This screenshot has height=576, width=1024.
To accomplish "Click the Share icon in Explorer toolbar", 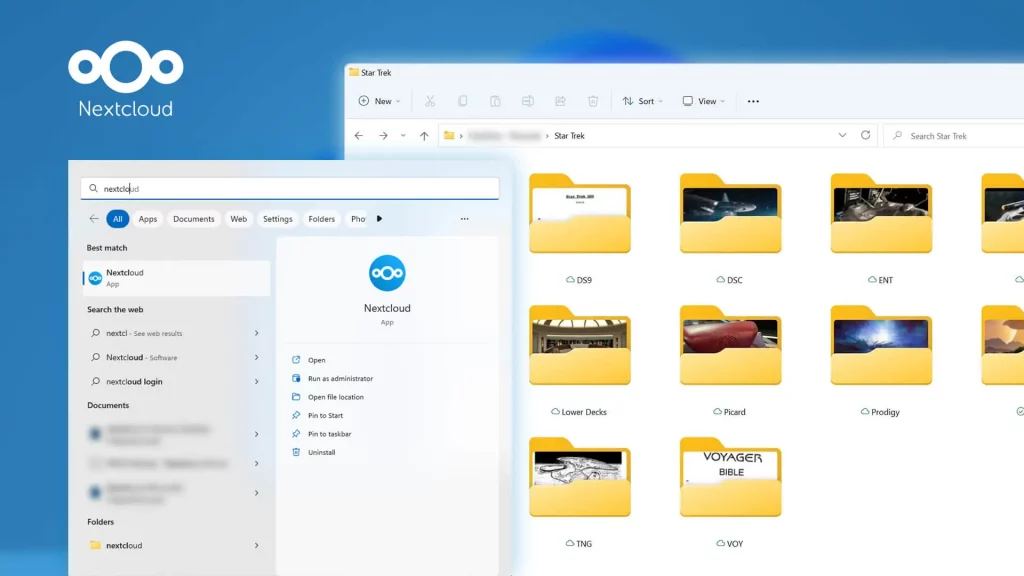I will pyautogui.click(x=560, y=100).
